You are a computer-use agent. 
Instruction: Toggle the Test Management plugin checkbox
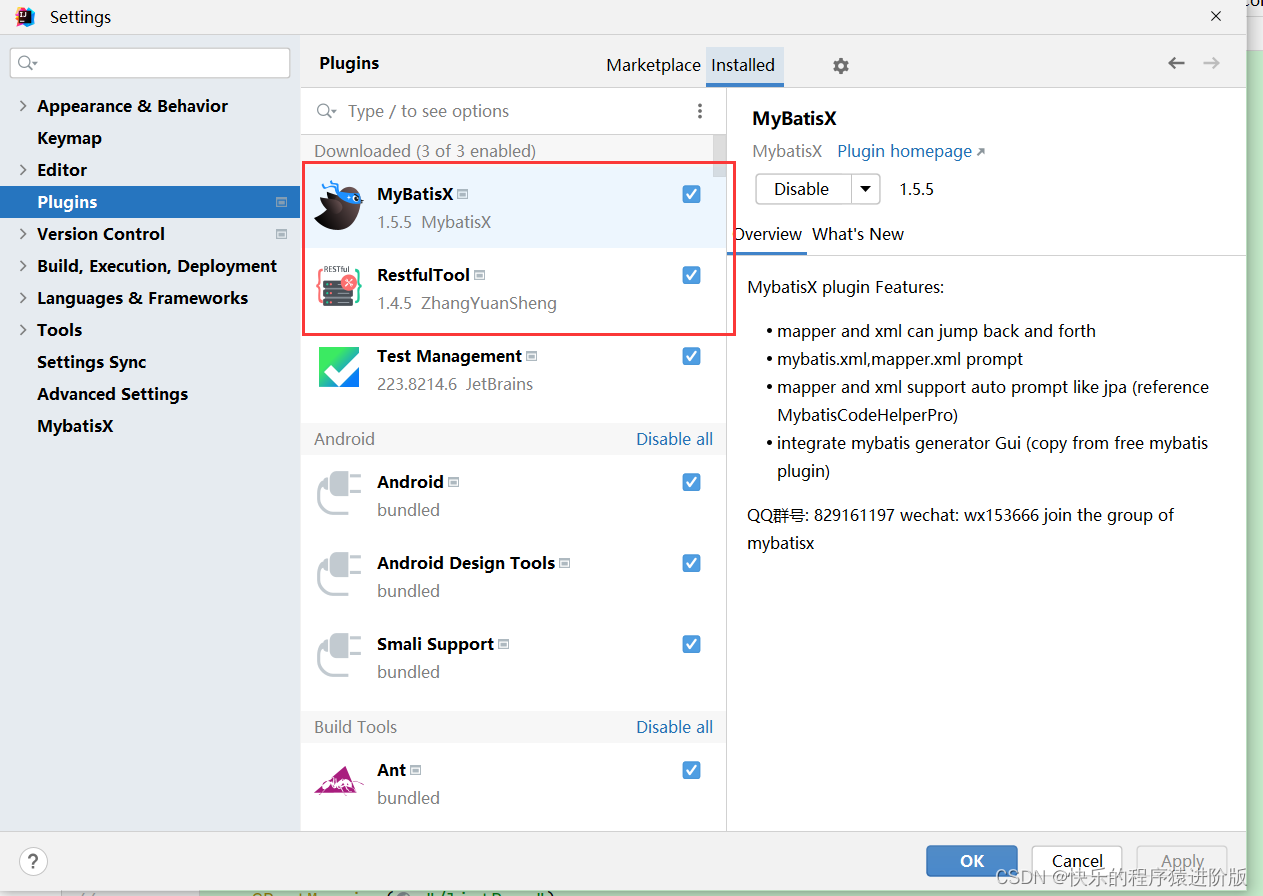click(691, 356)
